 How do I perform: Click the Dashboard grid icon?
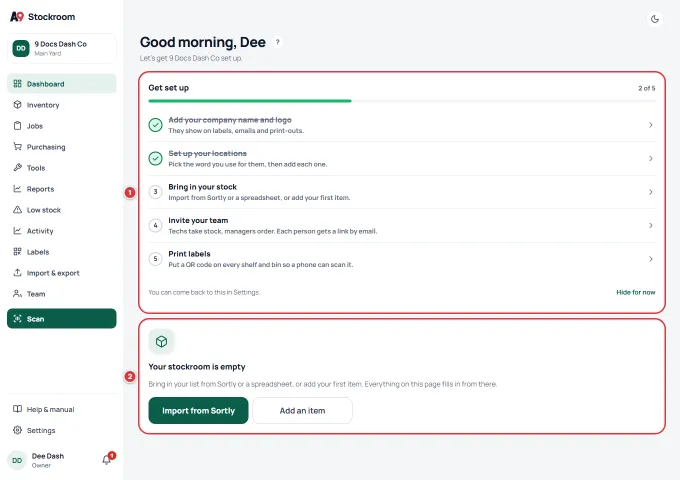coord(17,84)
